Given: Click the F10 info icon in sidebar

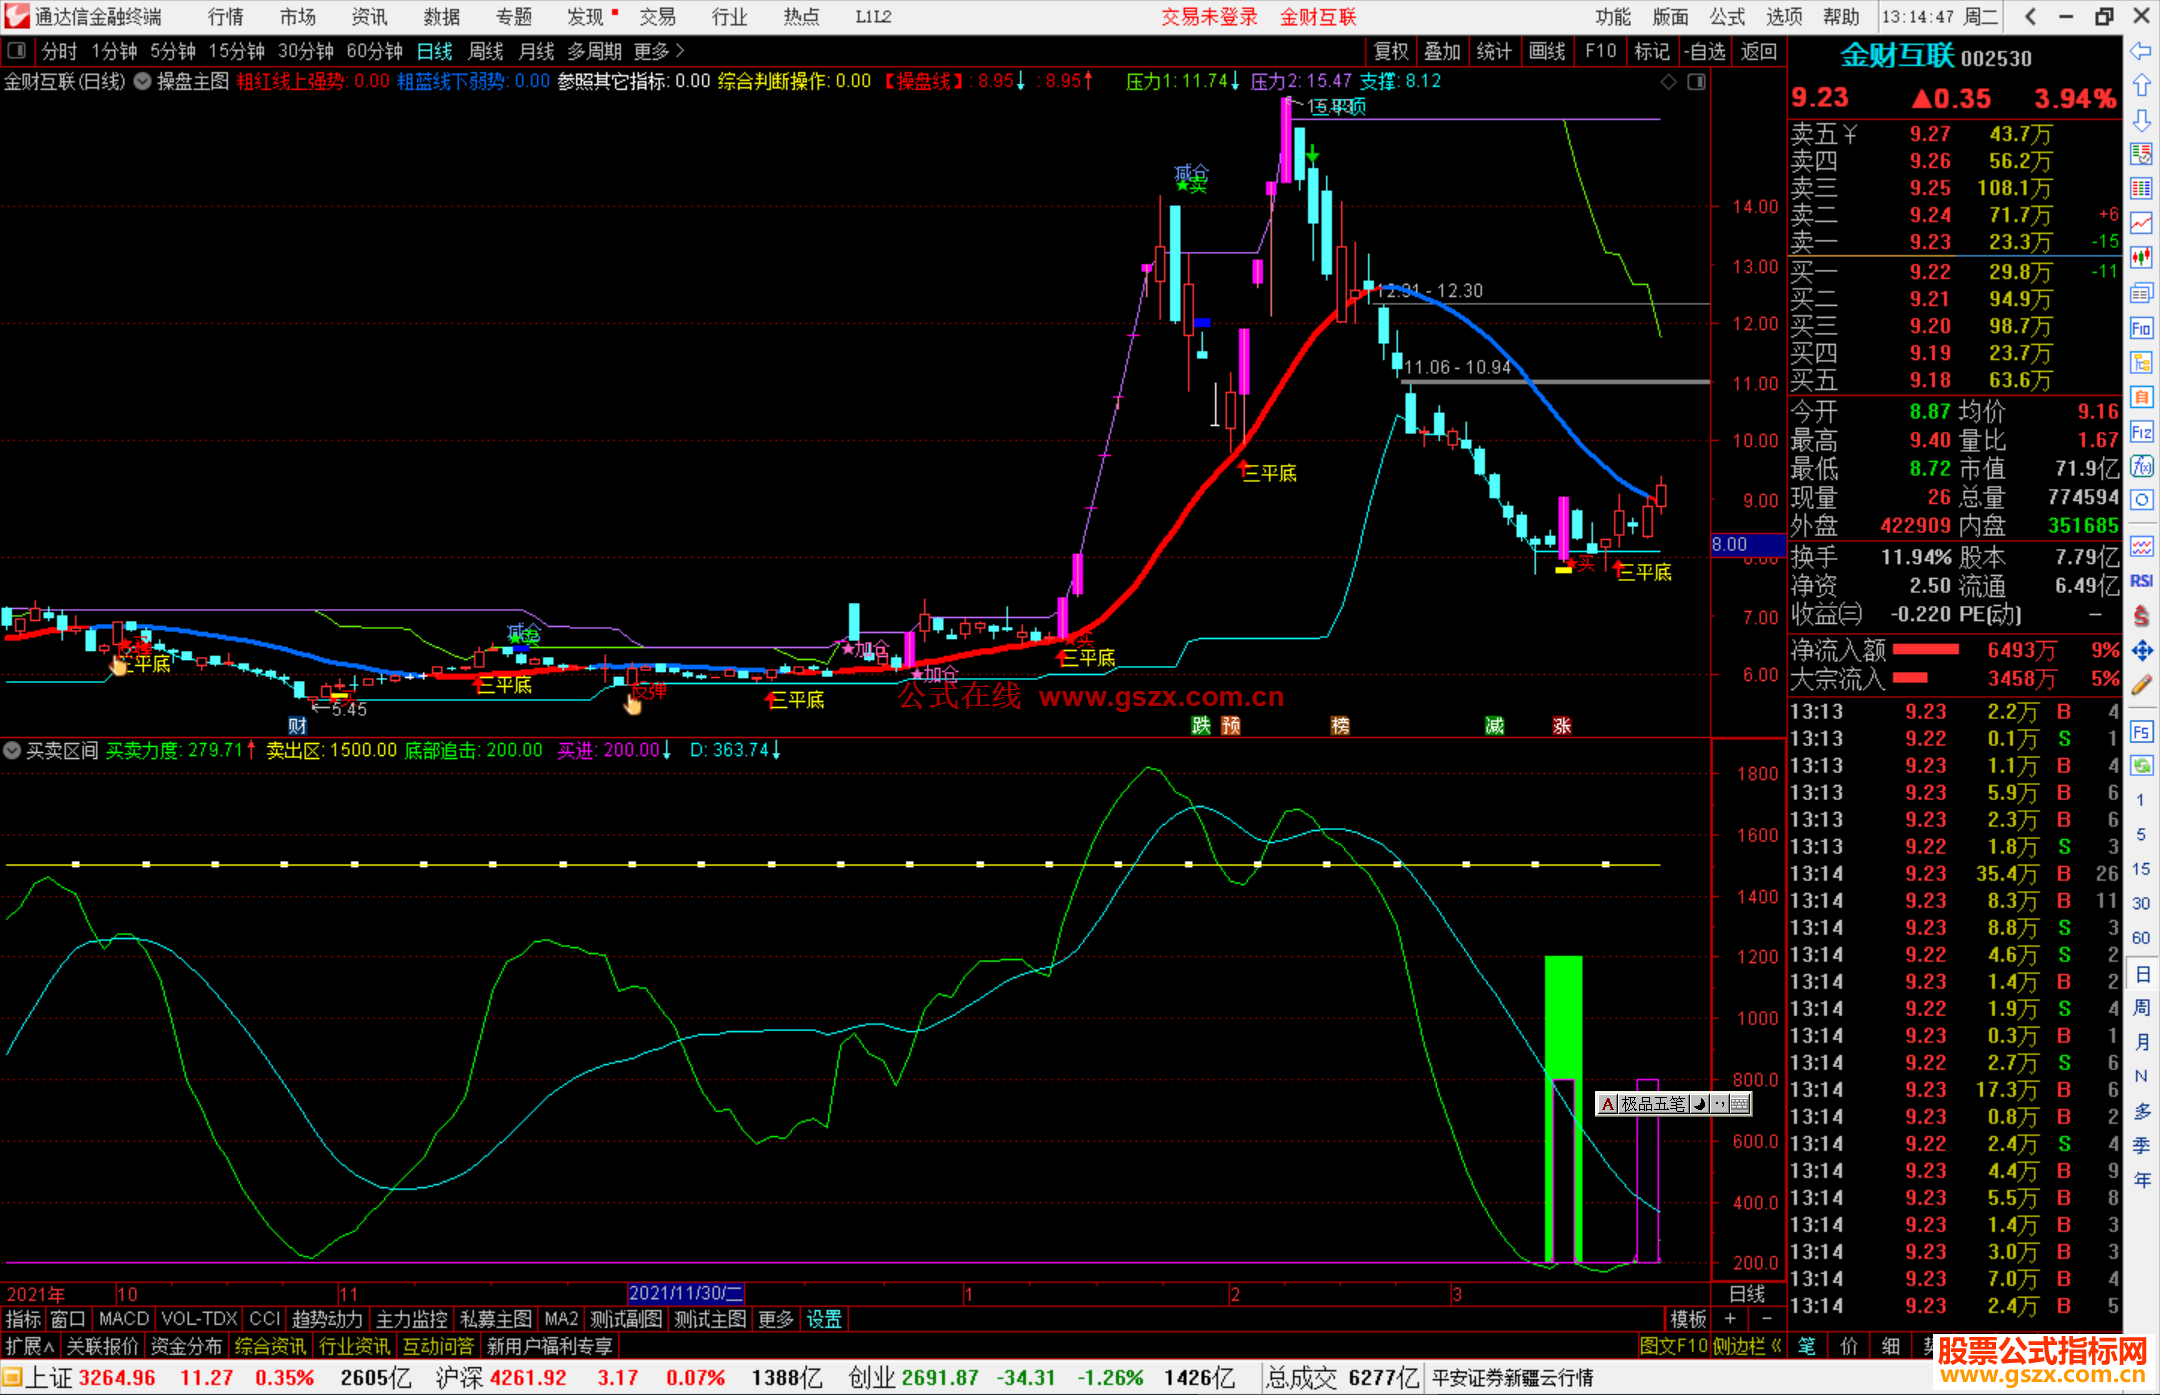Looking at the screenshot, I should click(x=2141, y=328).
